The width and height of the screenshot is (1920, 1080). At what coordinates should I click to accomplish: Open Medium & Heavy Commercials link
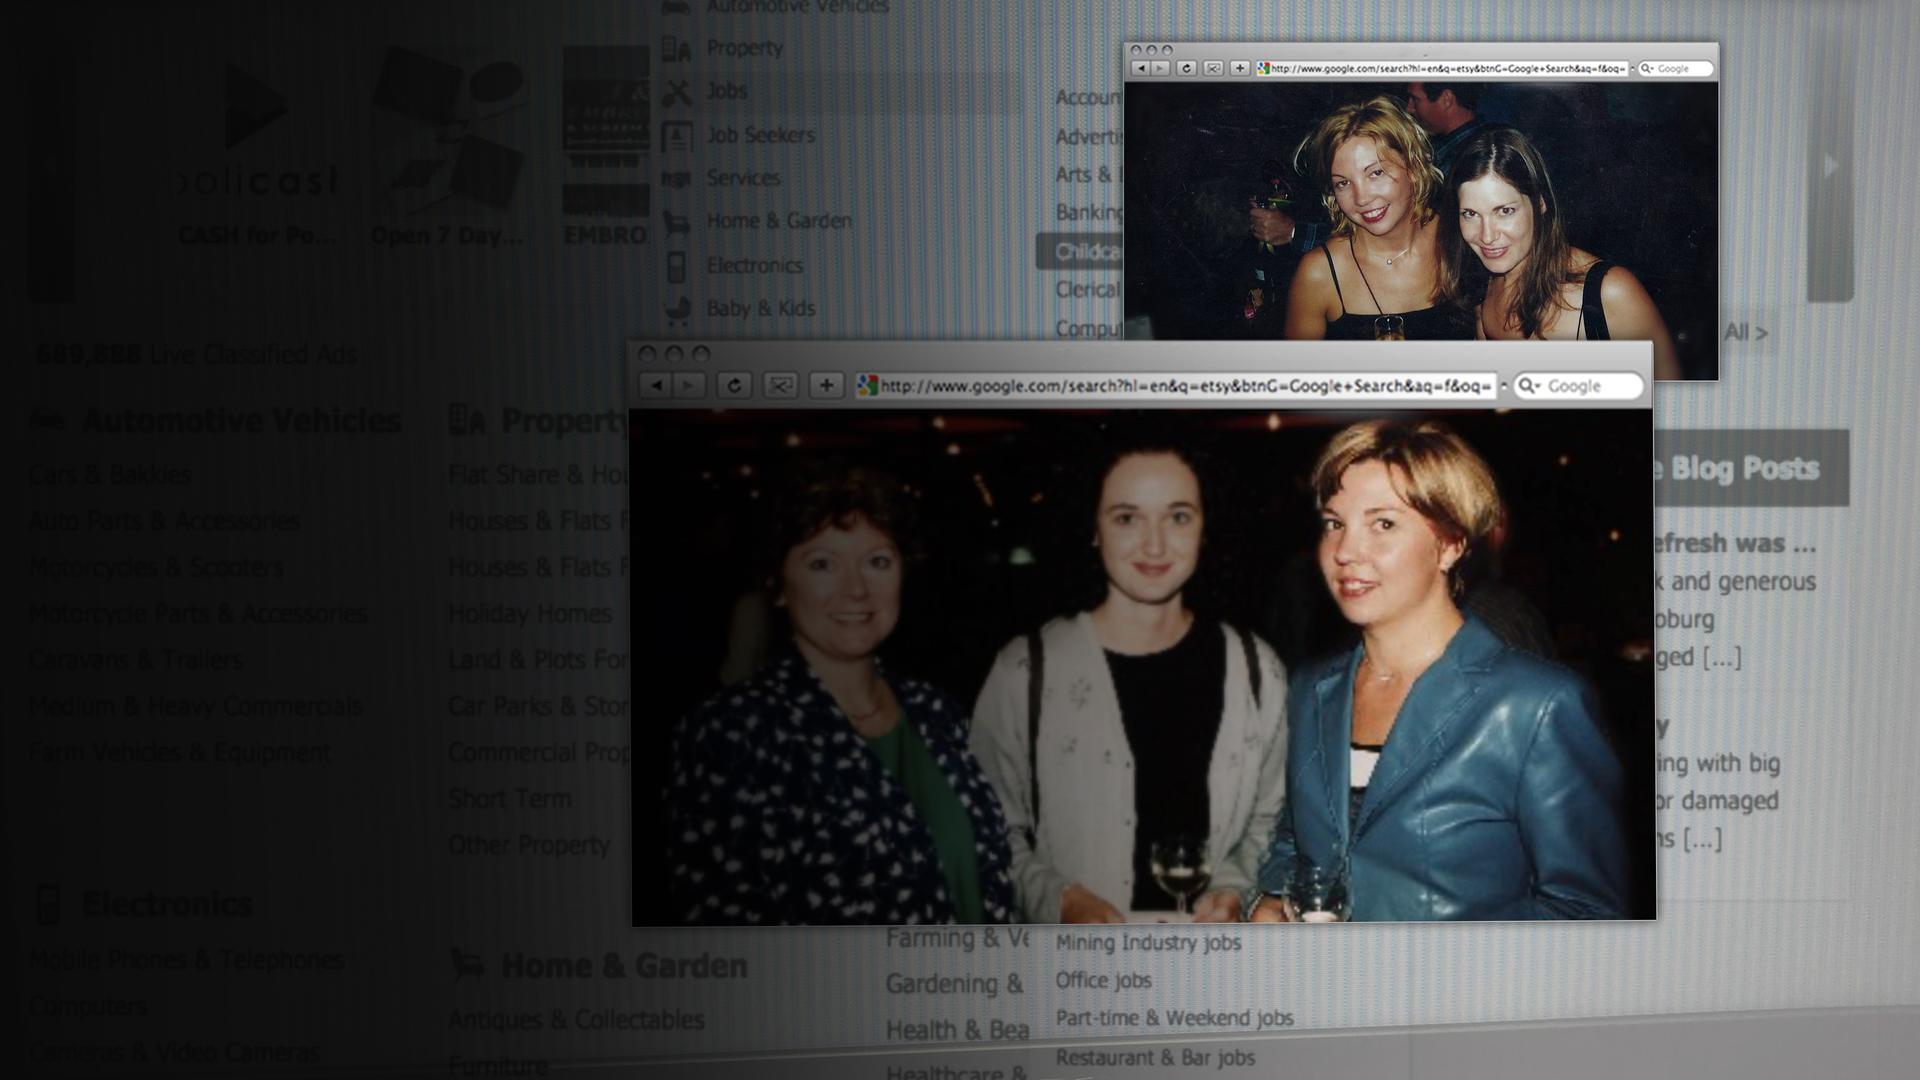point(196,705)
